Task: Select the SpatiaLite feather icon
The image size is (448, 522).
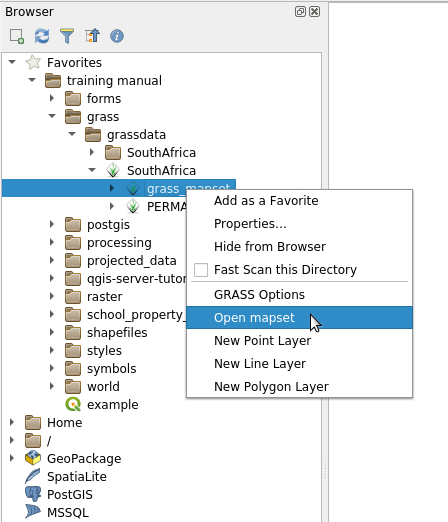Action: [x=33, y=476]
